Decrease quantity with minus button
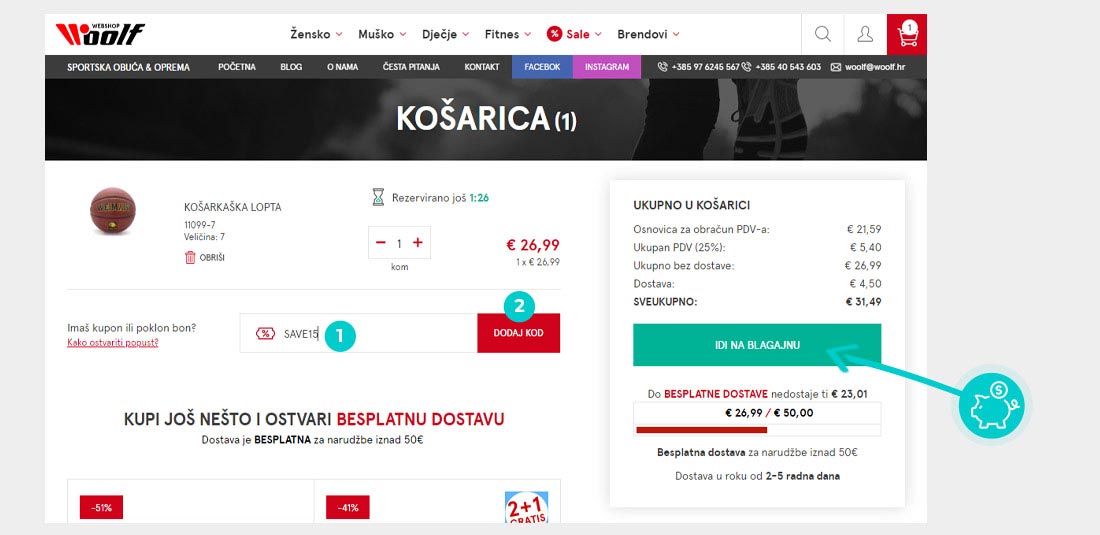Viewport: 1100px width, 535px height. tap(381, 243)
